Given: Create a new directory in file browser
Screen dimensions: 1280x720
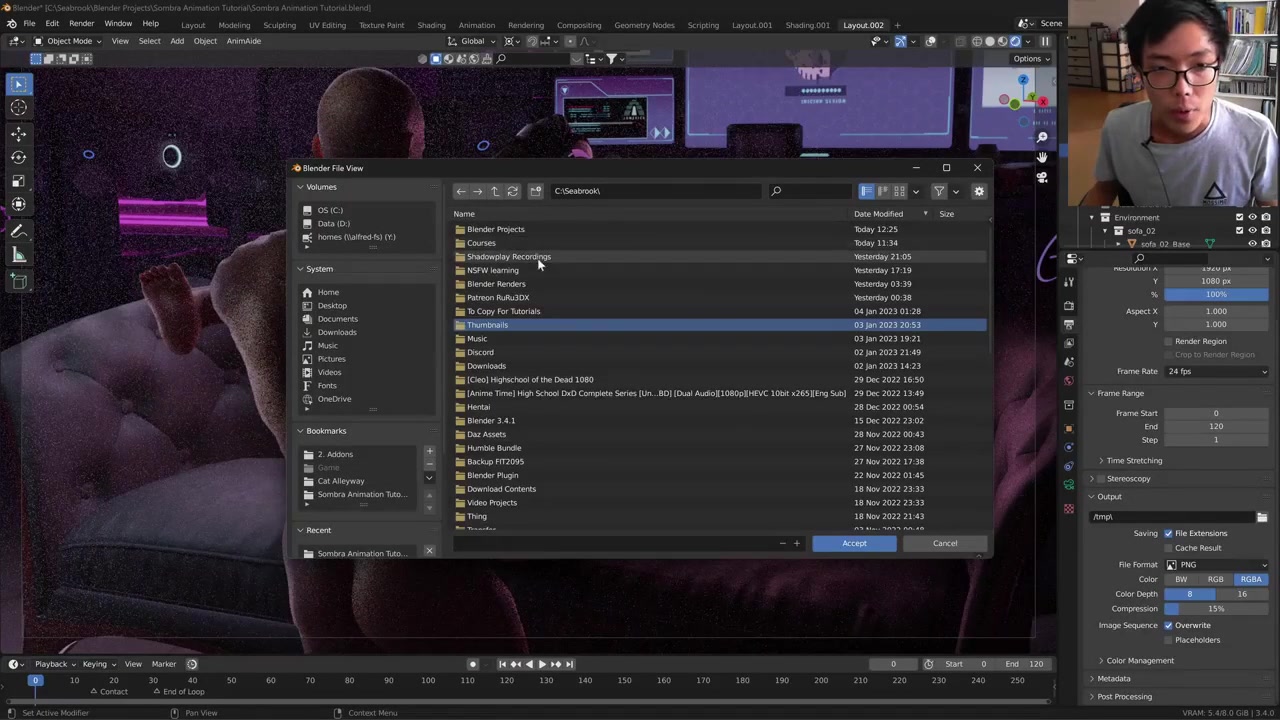Looking at the screenshot, I should (x=536, y=191).
